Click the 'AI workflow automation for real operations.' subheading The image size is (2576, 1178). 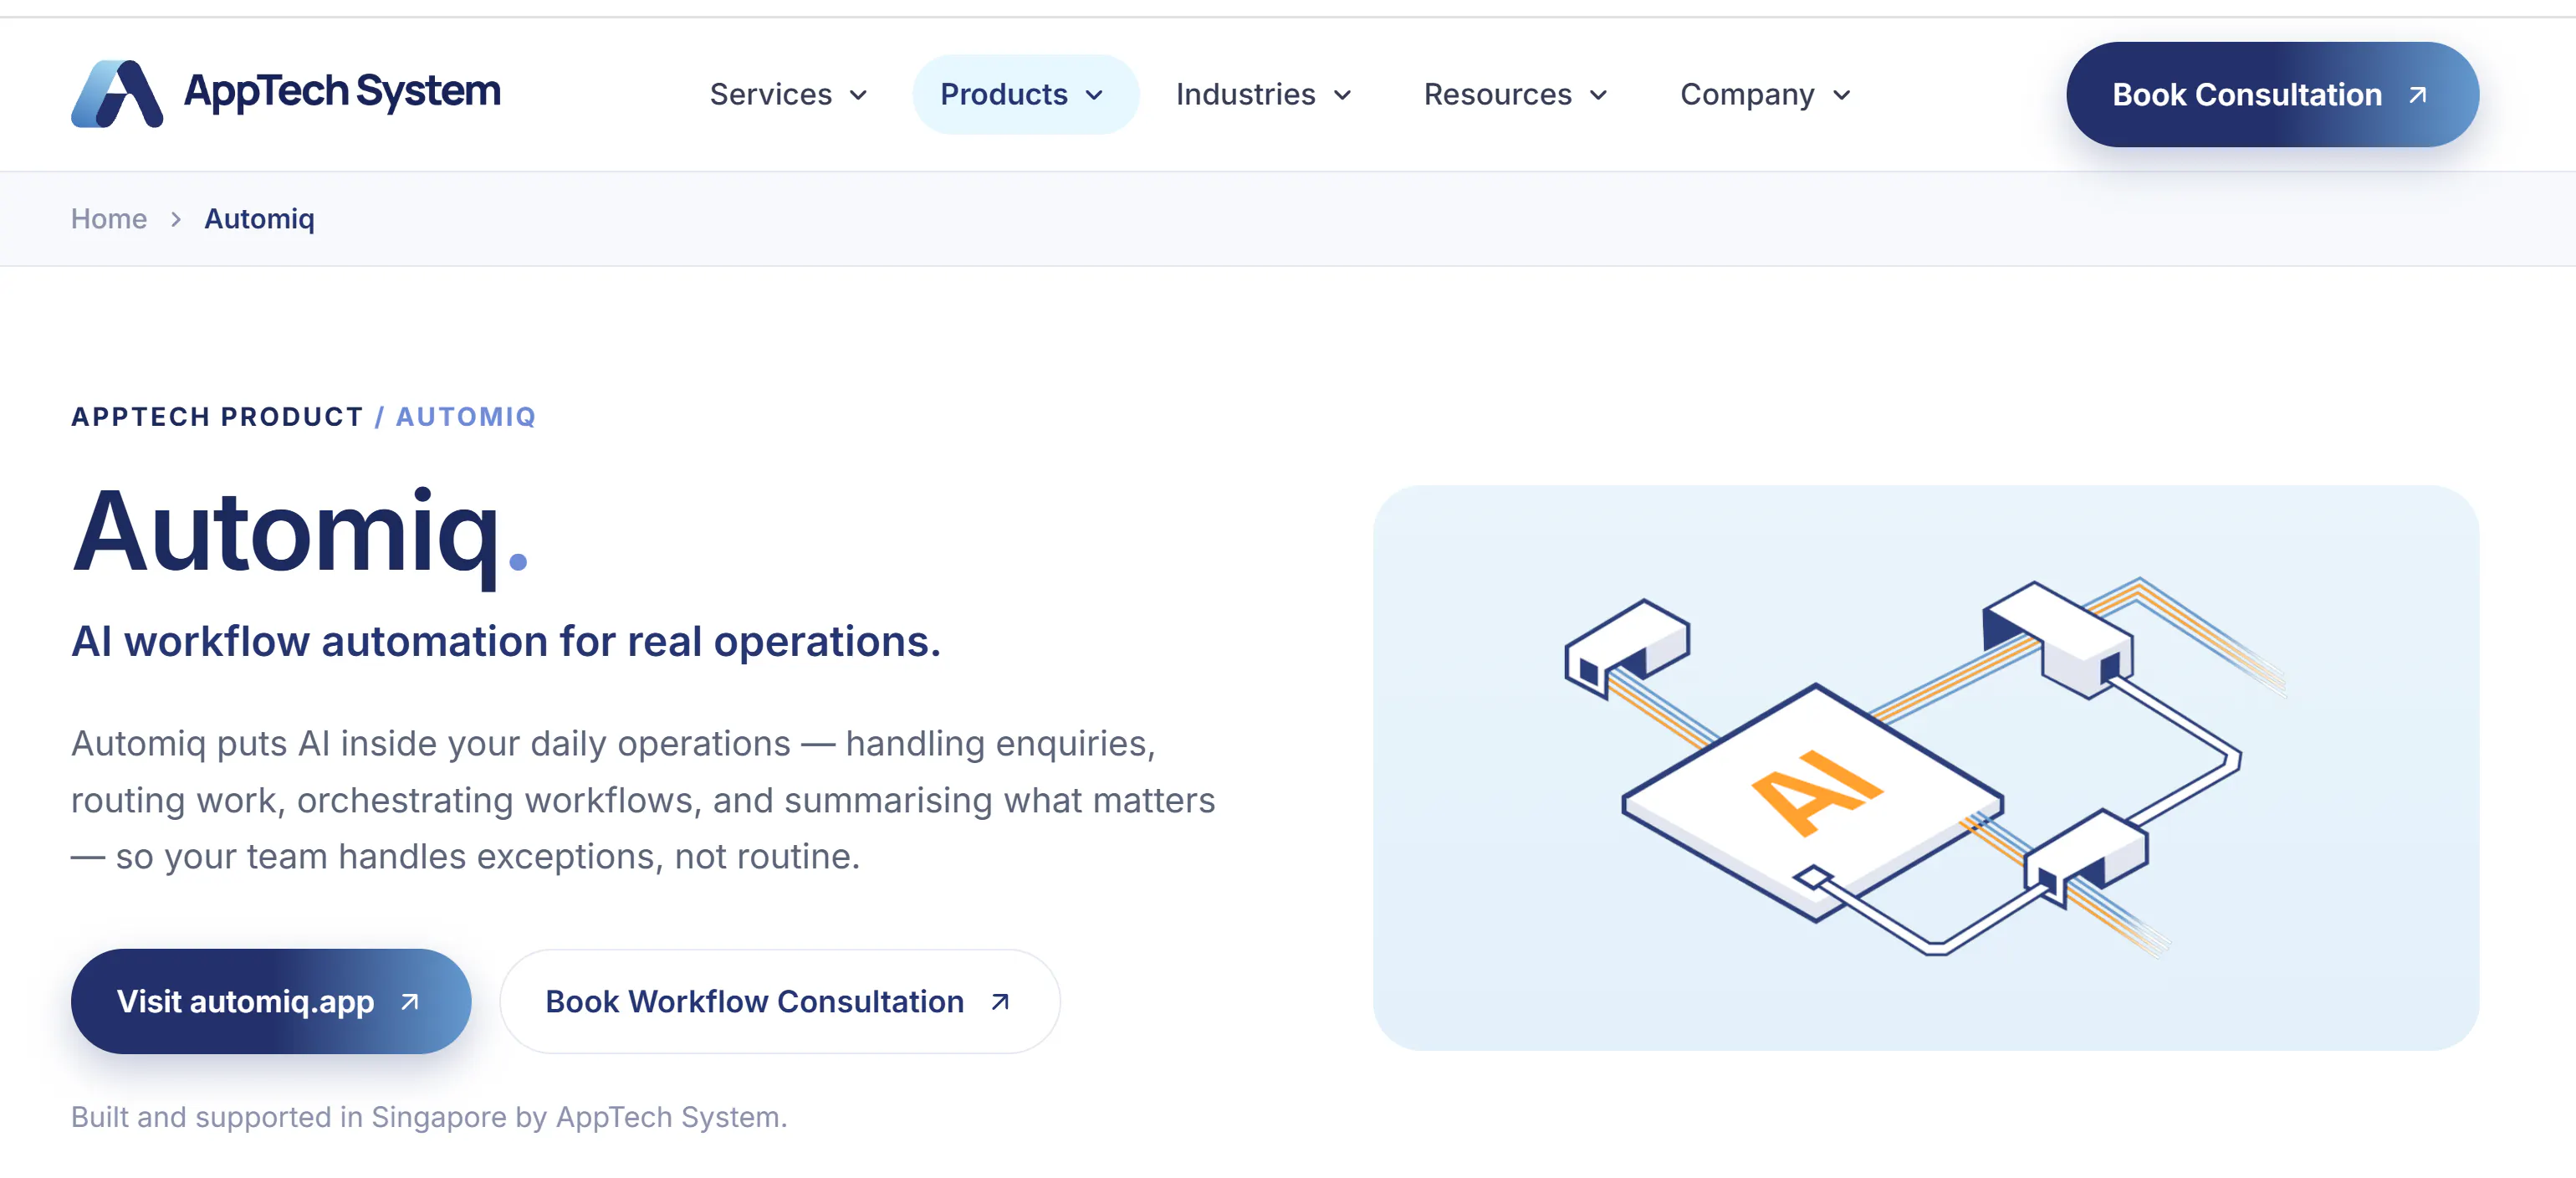click(x=506, y=641)
